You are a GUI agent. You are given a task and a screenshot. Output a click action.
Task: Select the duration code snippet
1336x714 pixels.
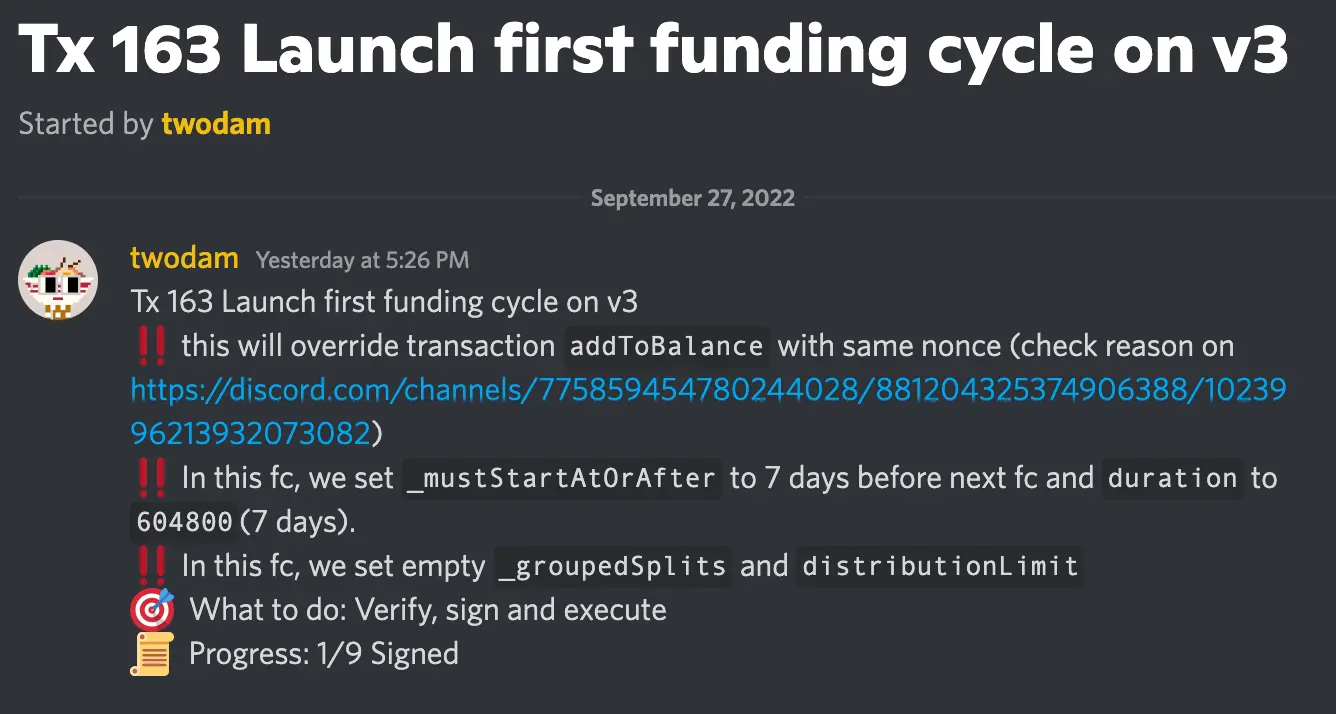tap(1172, 478)
